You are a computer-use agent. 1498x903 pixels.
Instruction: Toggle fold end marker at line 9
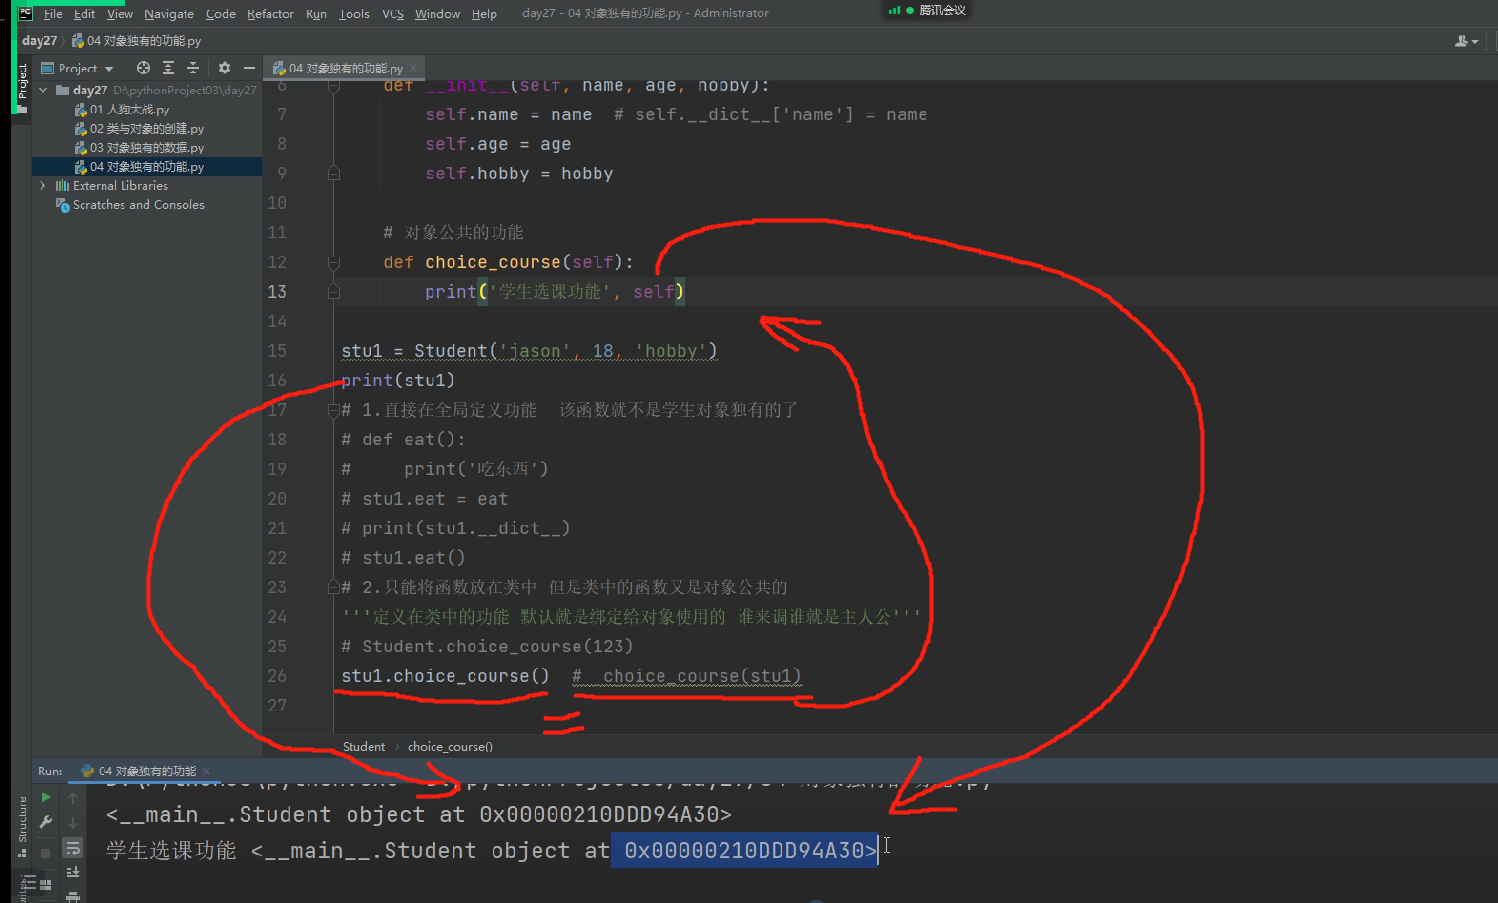click(334, 174)
